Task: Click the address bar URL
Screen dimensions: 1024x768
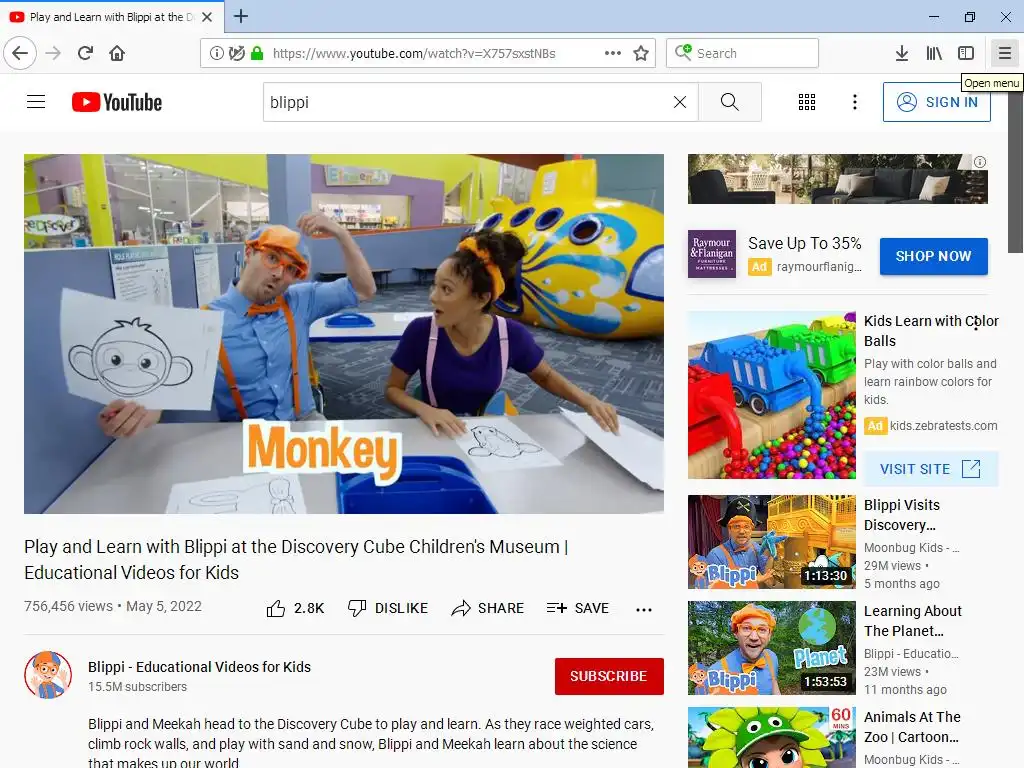Action: click(414, 54)
